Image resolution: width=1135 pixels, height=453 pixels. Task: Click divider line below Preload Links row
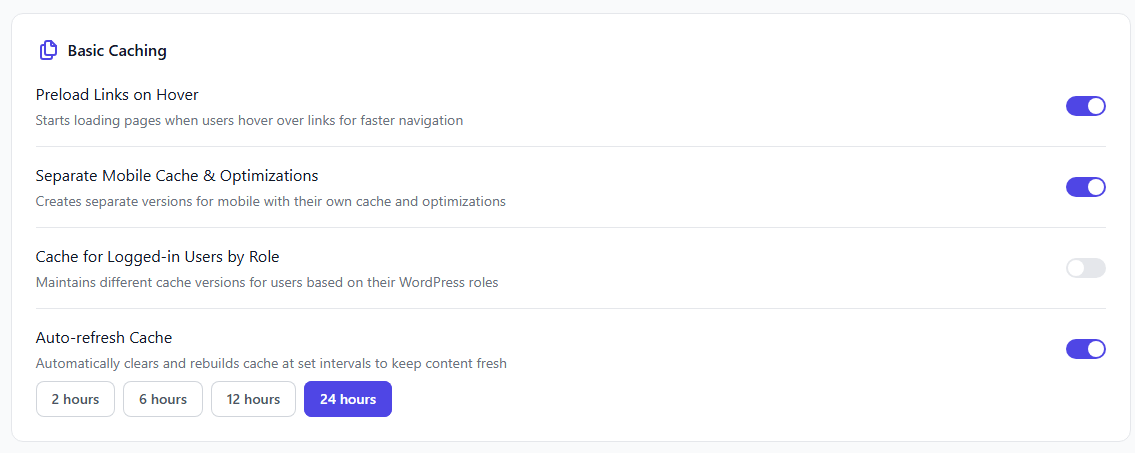(570, 147)
